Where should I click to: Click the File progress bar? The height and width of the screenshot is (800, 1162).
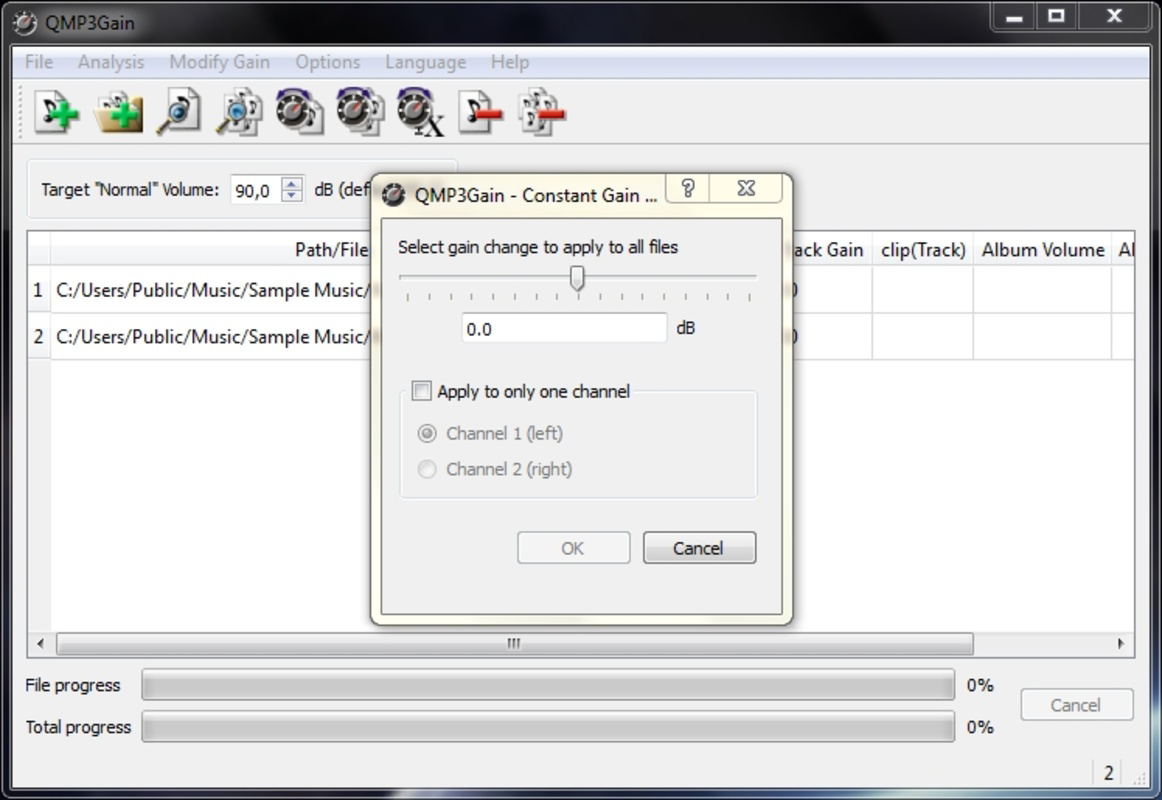coord(548,684)
